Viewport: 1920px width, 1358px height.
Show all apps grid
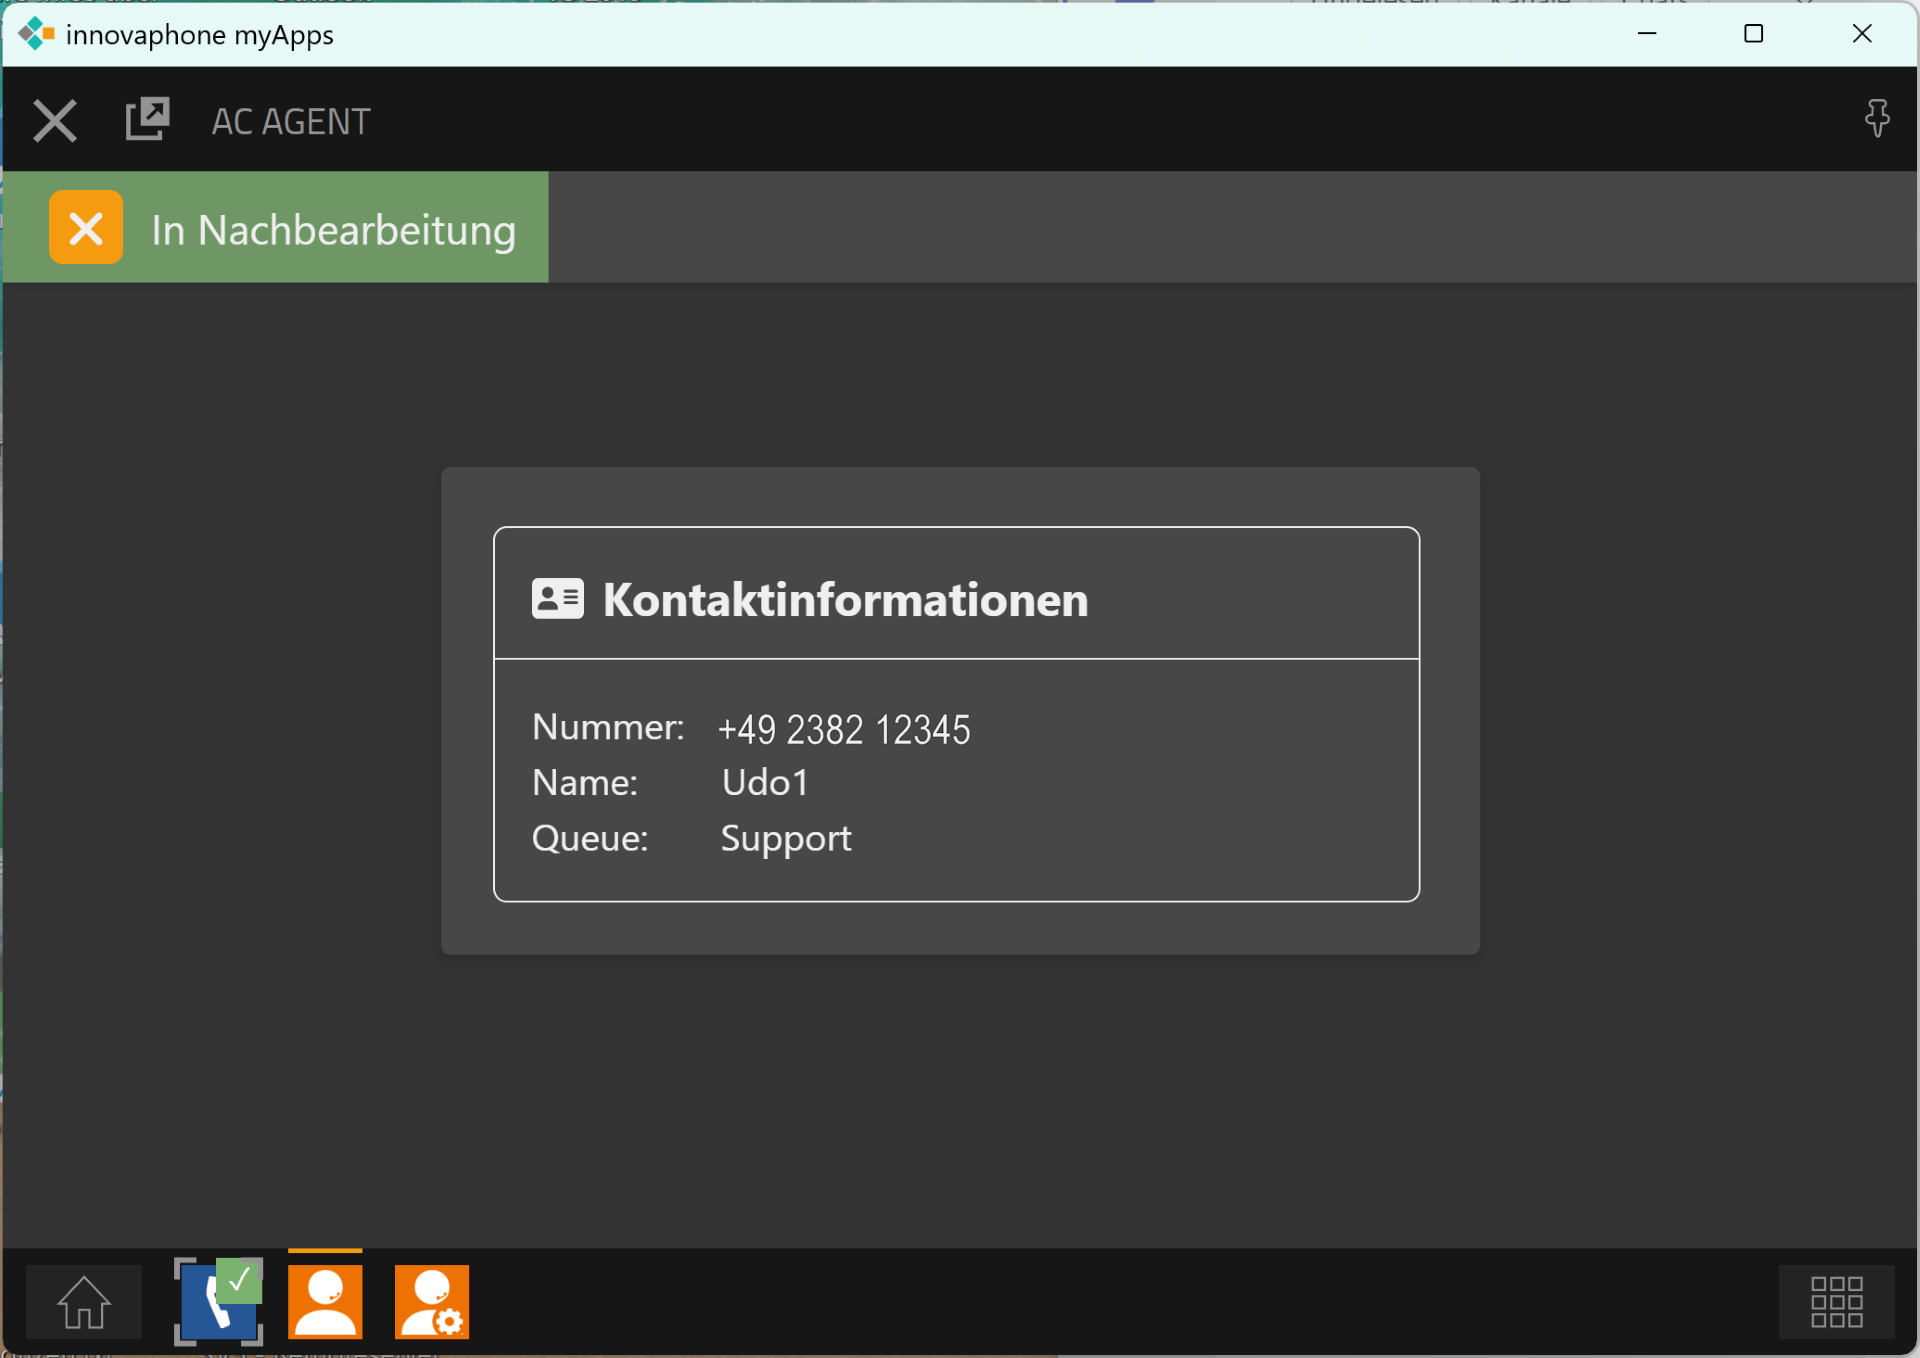pyautogui.click(x=1835, y=1302)
